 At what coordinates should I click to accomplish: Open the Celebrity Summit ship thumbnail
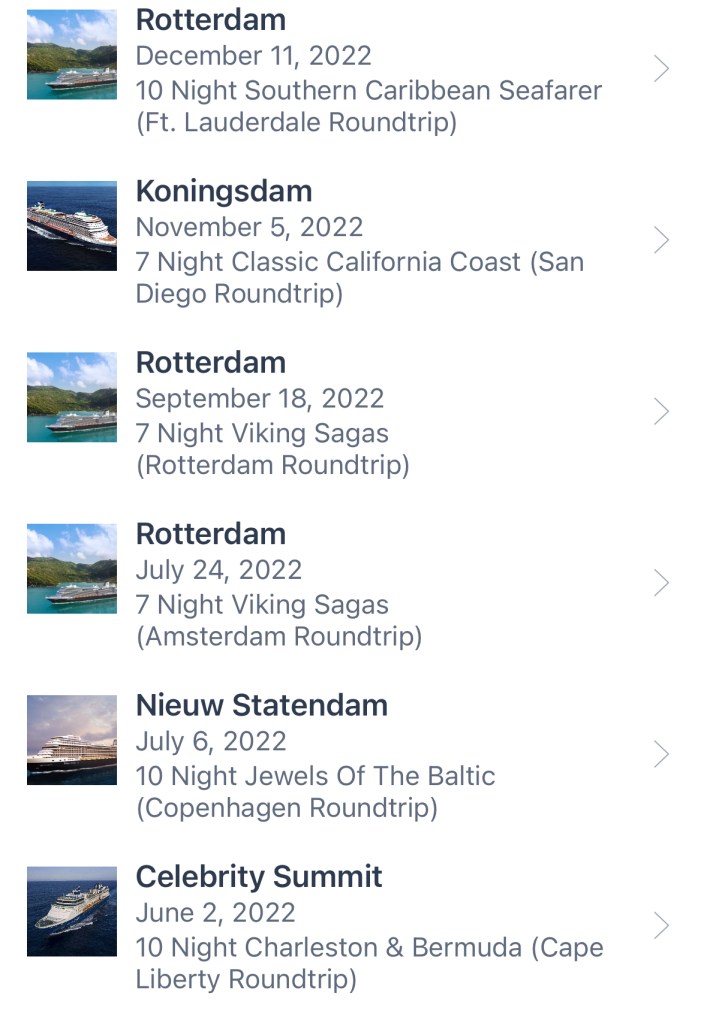click(71, 911)
